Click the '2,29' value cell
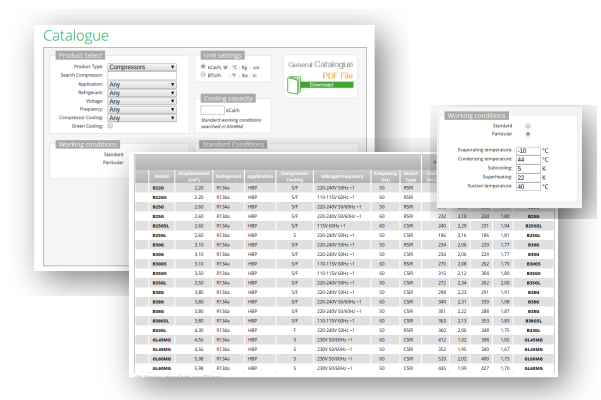Viewport: 601px width, 400px height. click(x=462, y=226)
